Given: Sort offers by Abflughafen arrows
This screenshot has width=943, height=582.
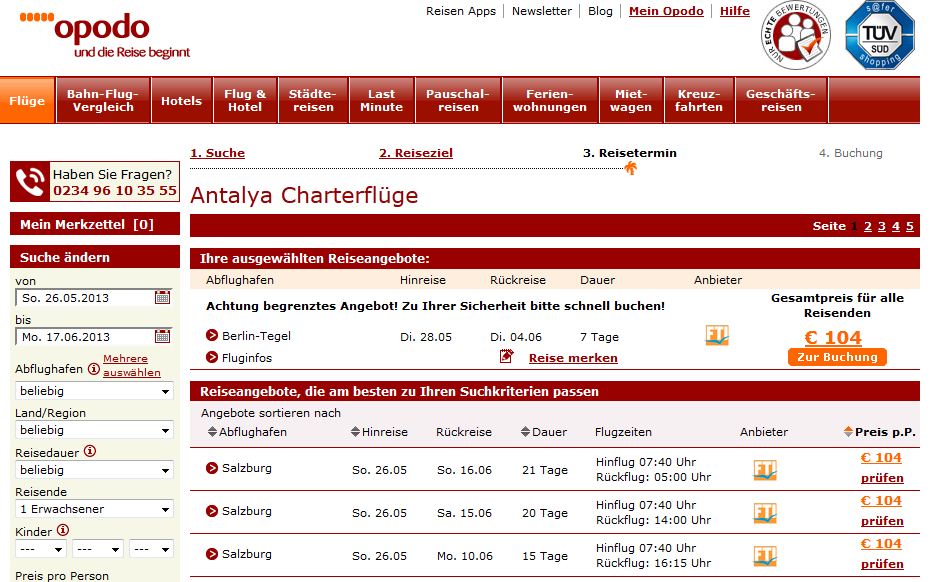Looking at the screenshot, I should pos(212,432).
